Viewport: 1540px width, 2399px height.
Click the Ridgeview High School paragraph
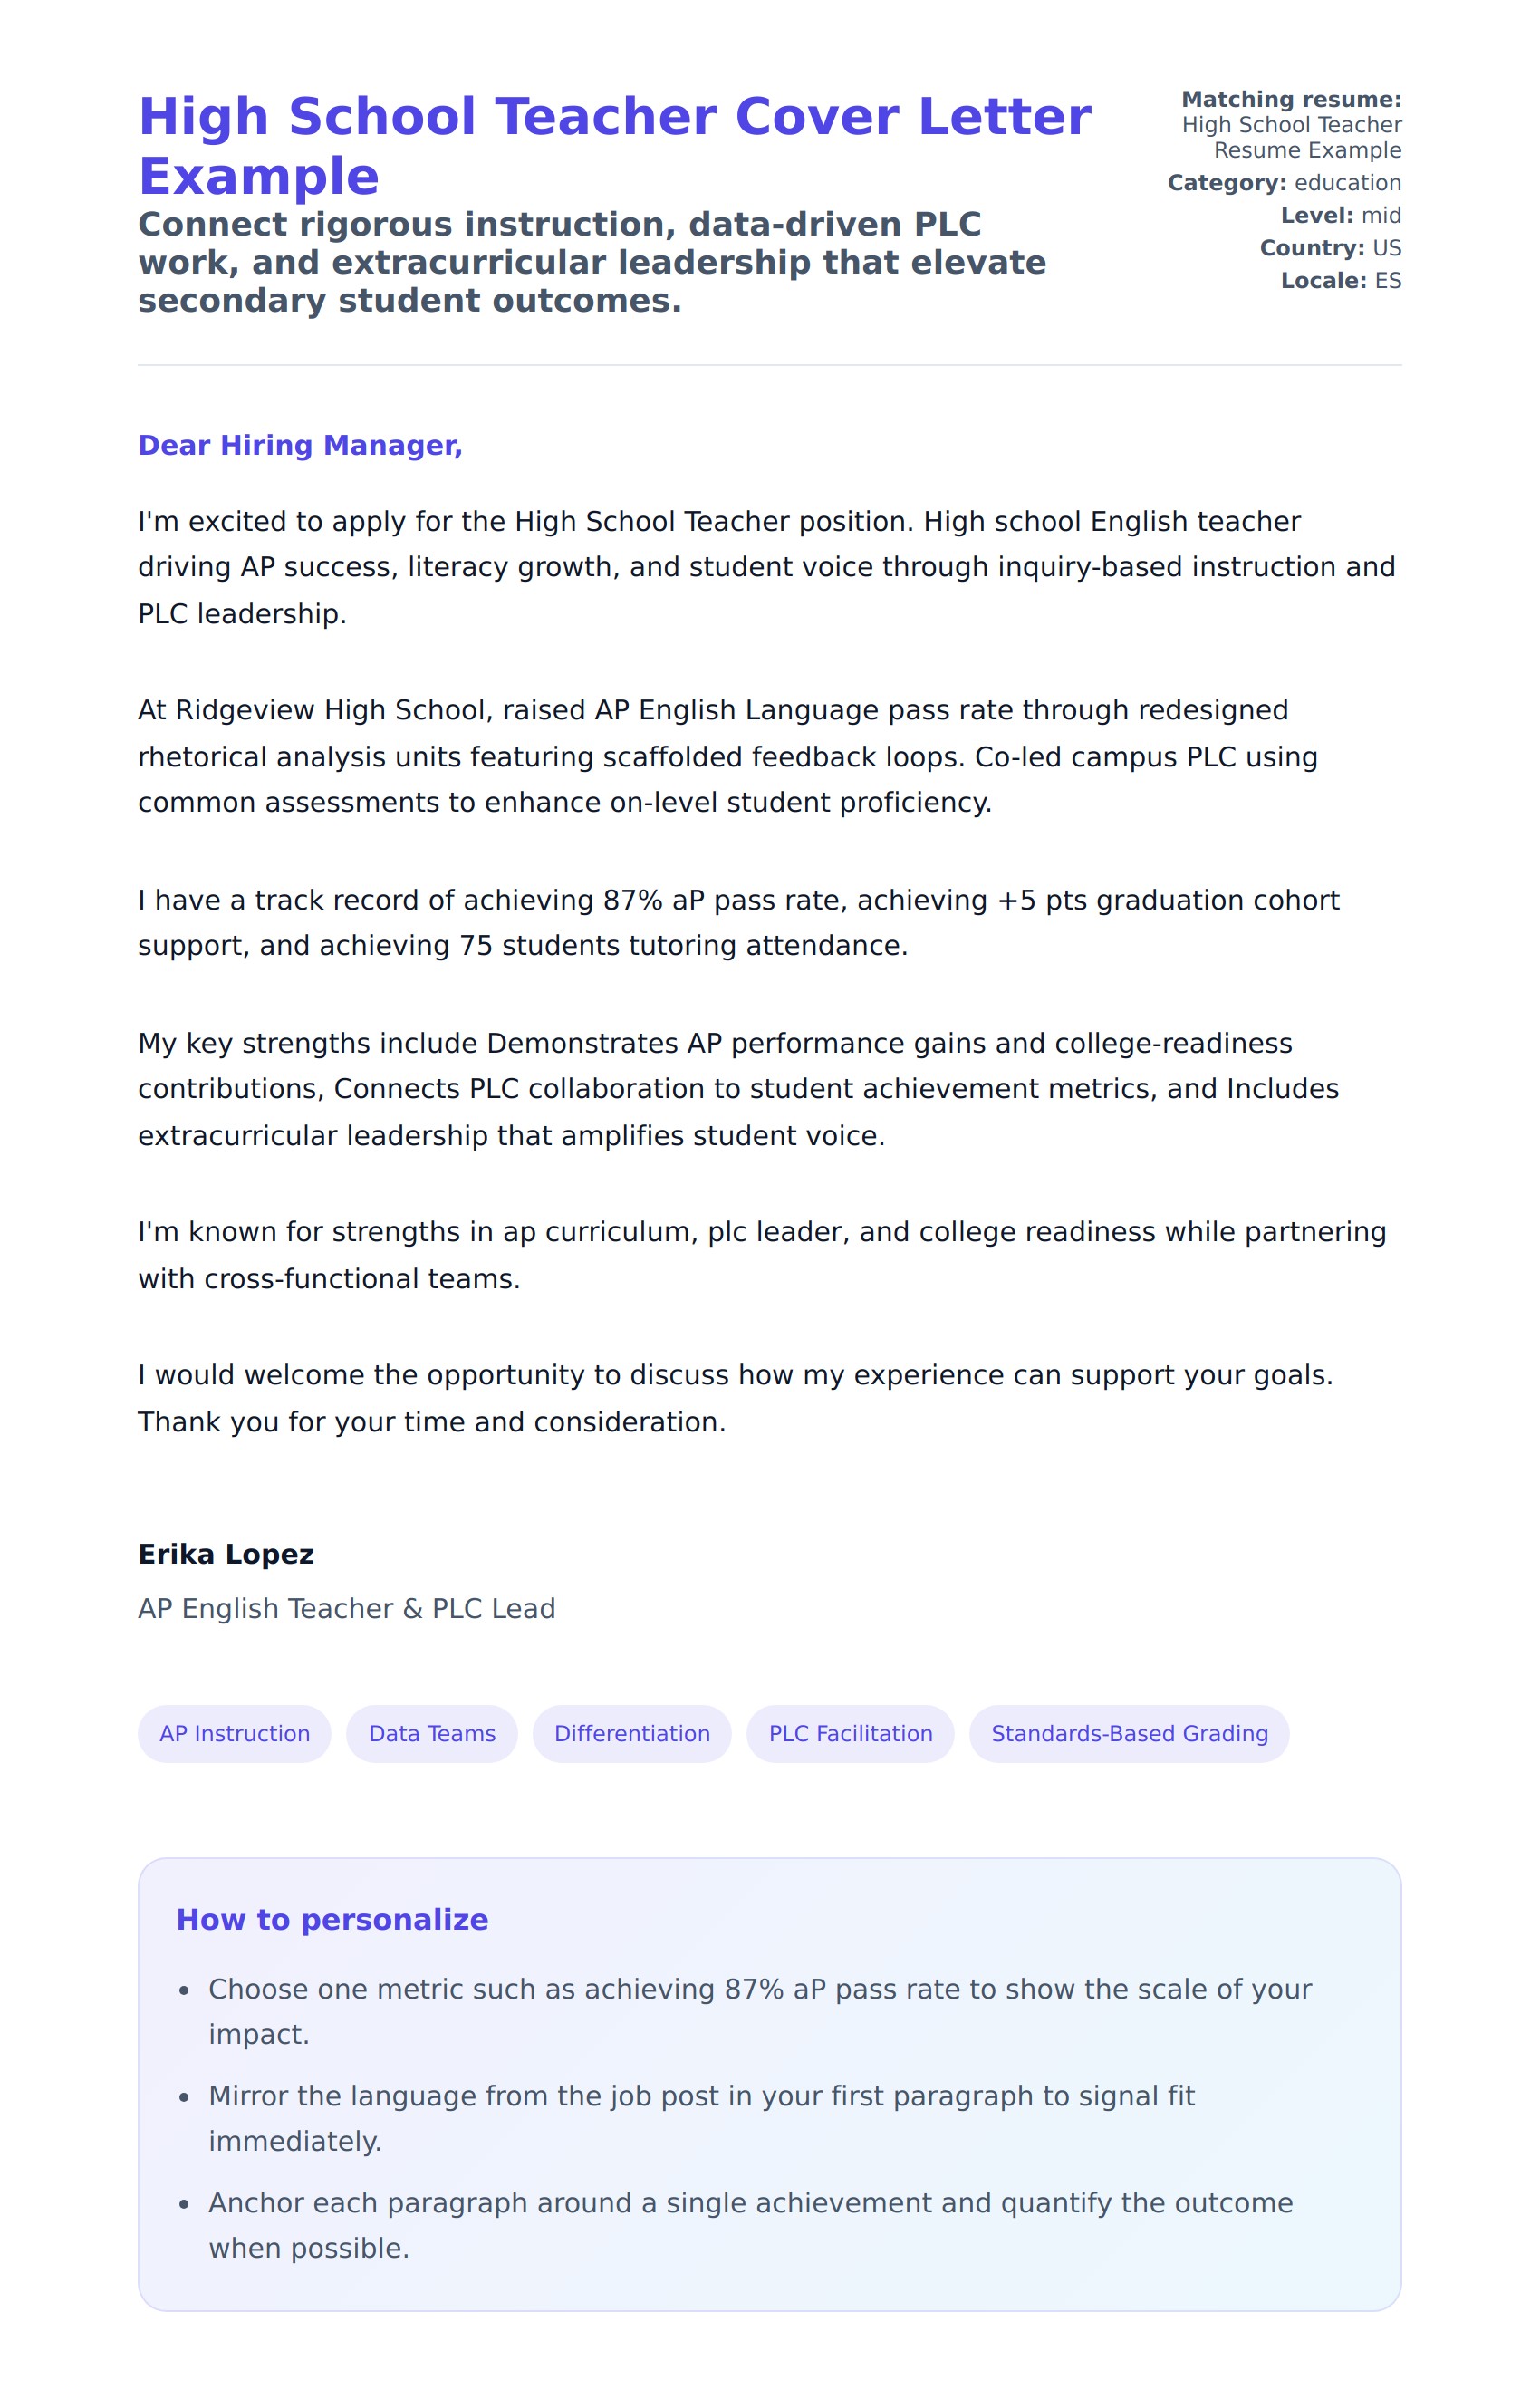click(x=727, y=756)
